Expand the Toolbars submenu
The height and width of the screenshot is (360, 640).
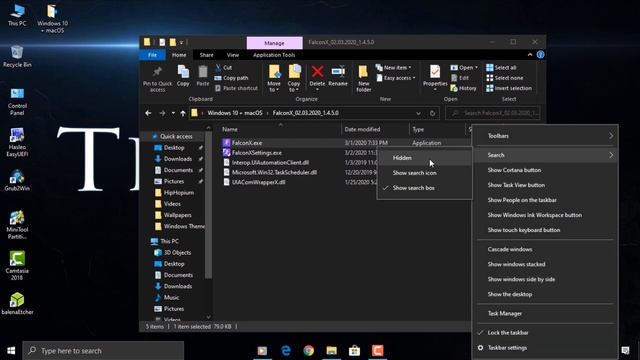pyautogui.click(x=545, y=136)
